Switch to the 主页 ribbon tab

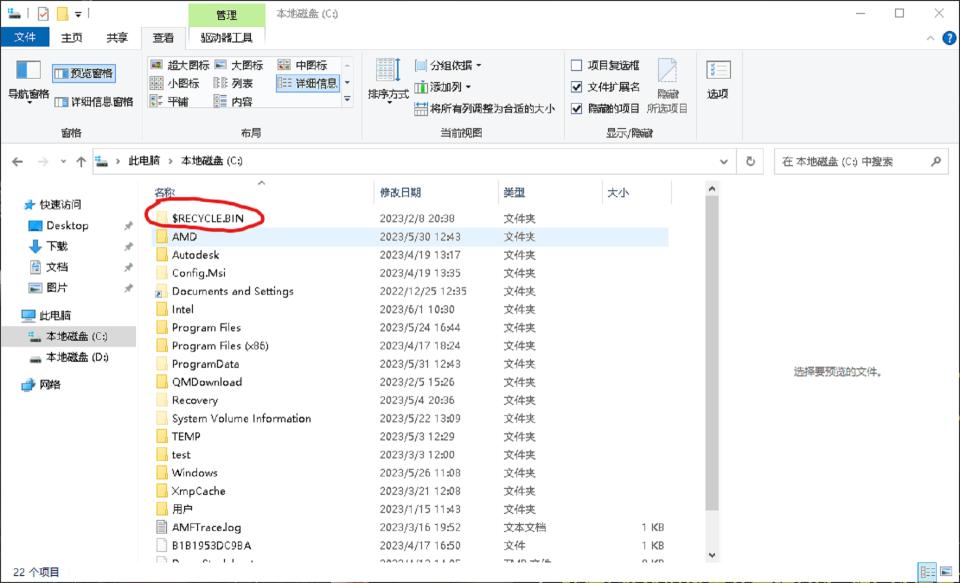pyautogui.click(x=72, y=37)
